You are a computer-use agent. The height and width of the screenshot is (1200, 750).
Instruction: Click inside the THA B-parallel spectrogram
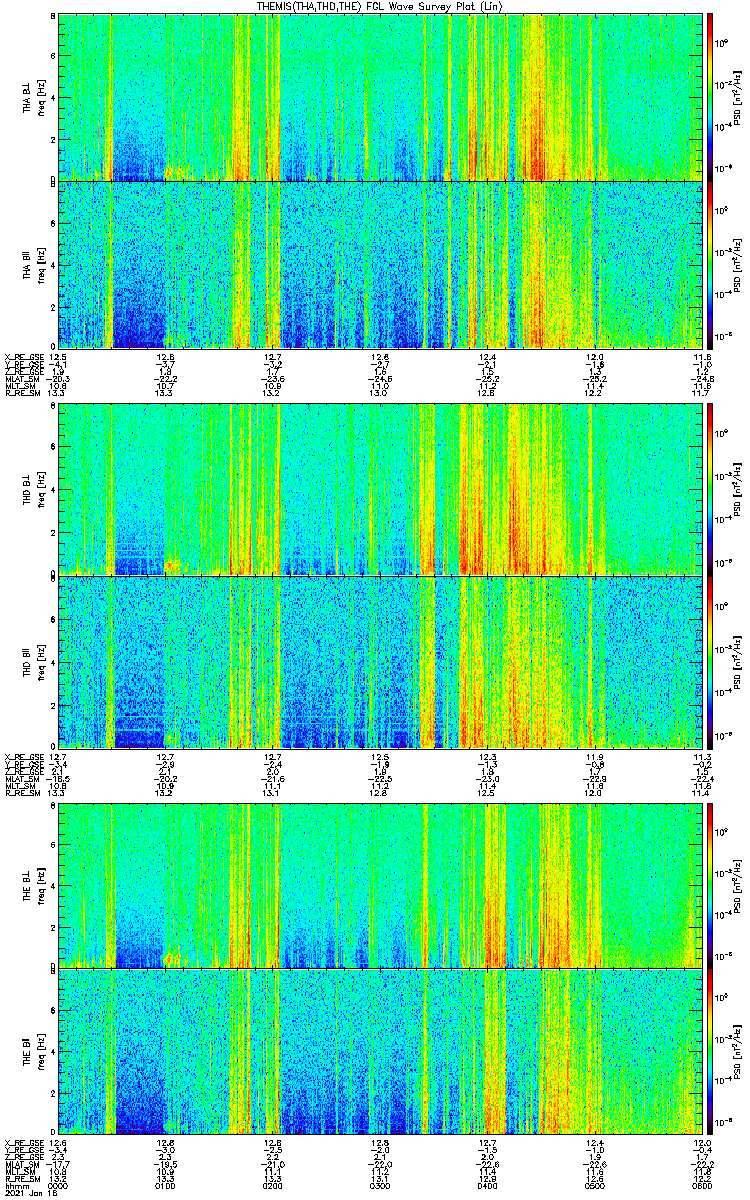[380, 264]
